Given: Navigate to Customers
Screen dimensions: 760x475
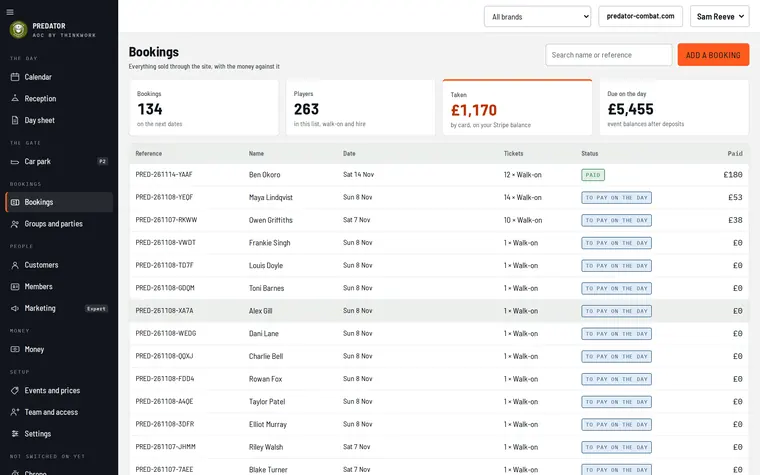Looking at the screenshot, I should click(59, 265).
